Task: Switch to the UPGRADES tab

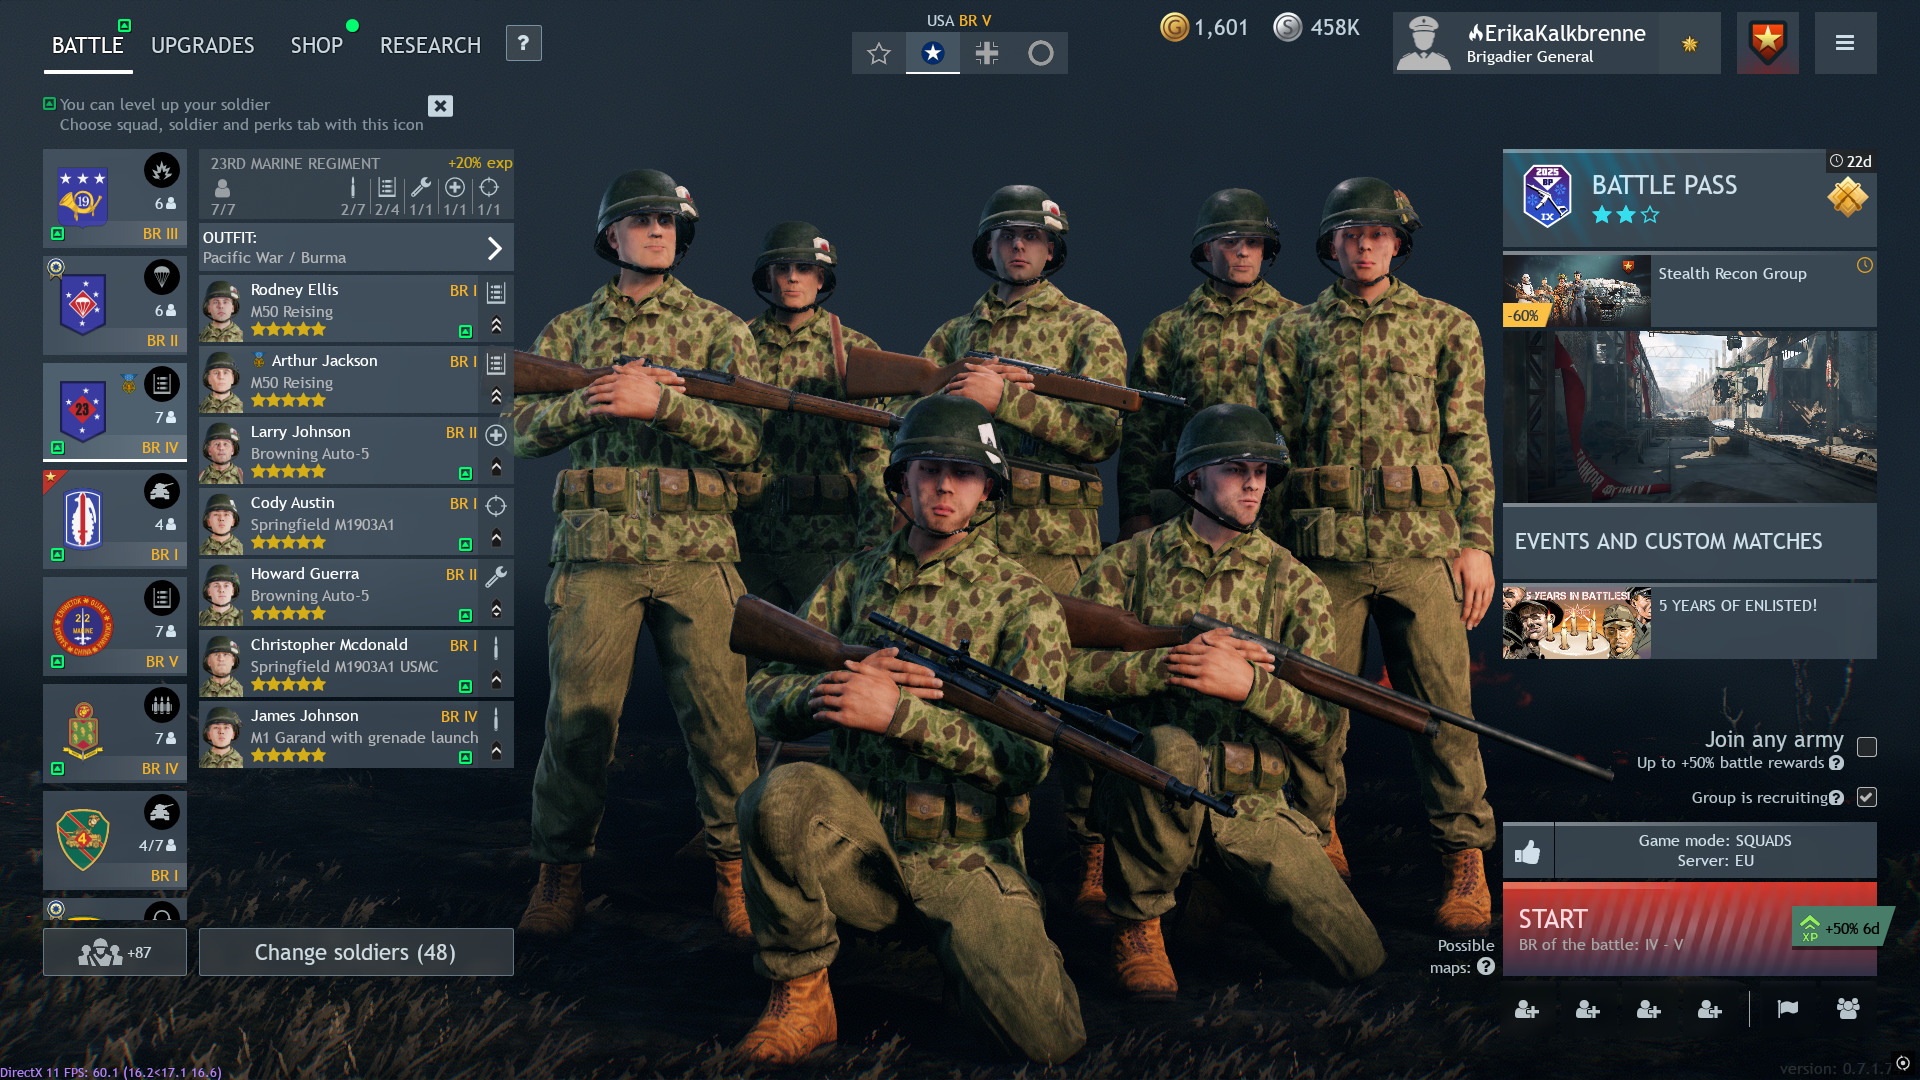Action: click(202, 45)
